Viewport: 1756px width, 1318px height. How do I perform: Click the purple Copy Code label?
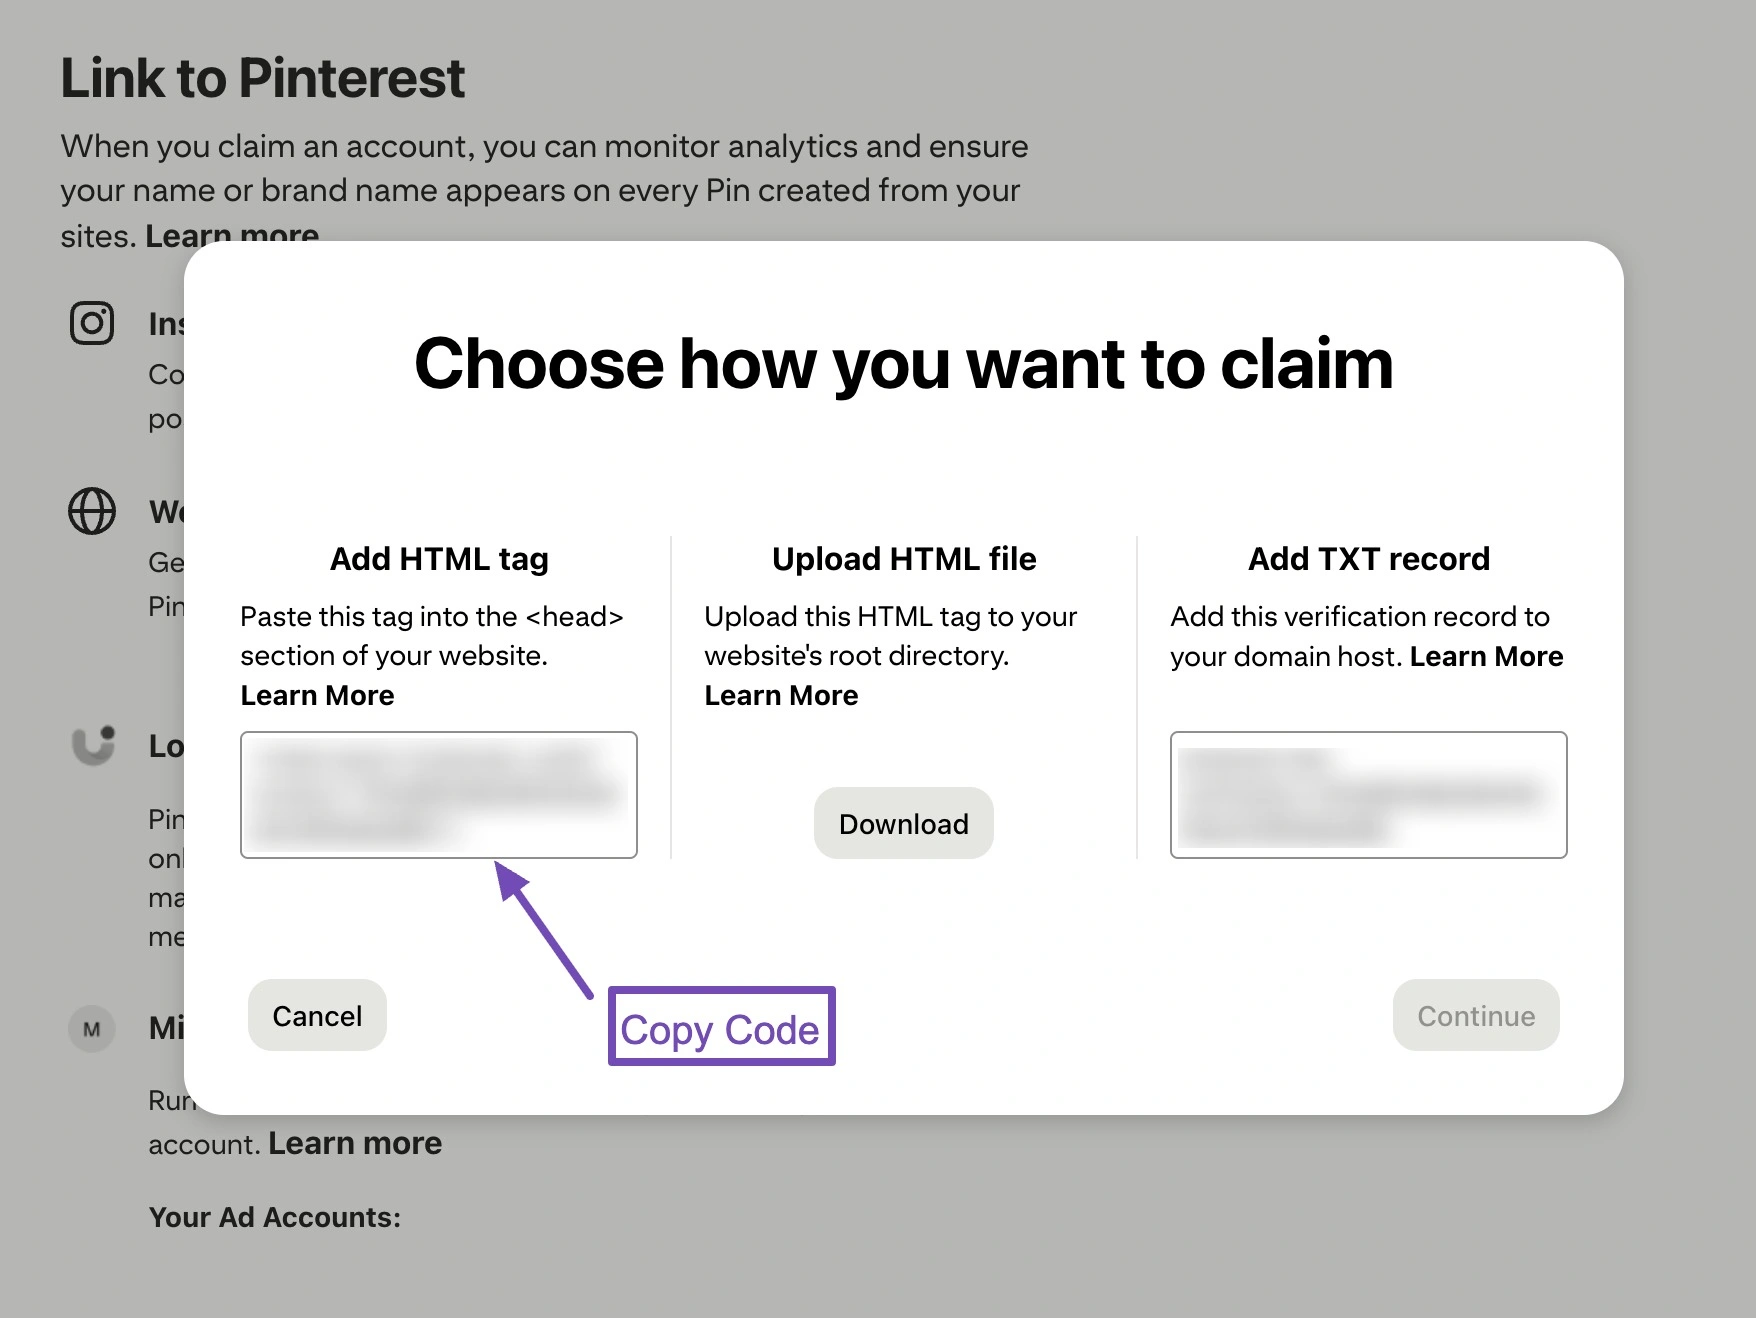721,1028
